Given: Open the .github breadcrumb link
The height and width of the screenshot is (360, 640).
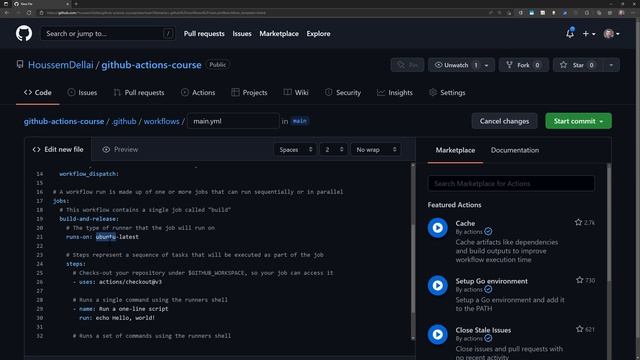Looking at the screenshot, I should coord(124,121).
